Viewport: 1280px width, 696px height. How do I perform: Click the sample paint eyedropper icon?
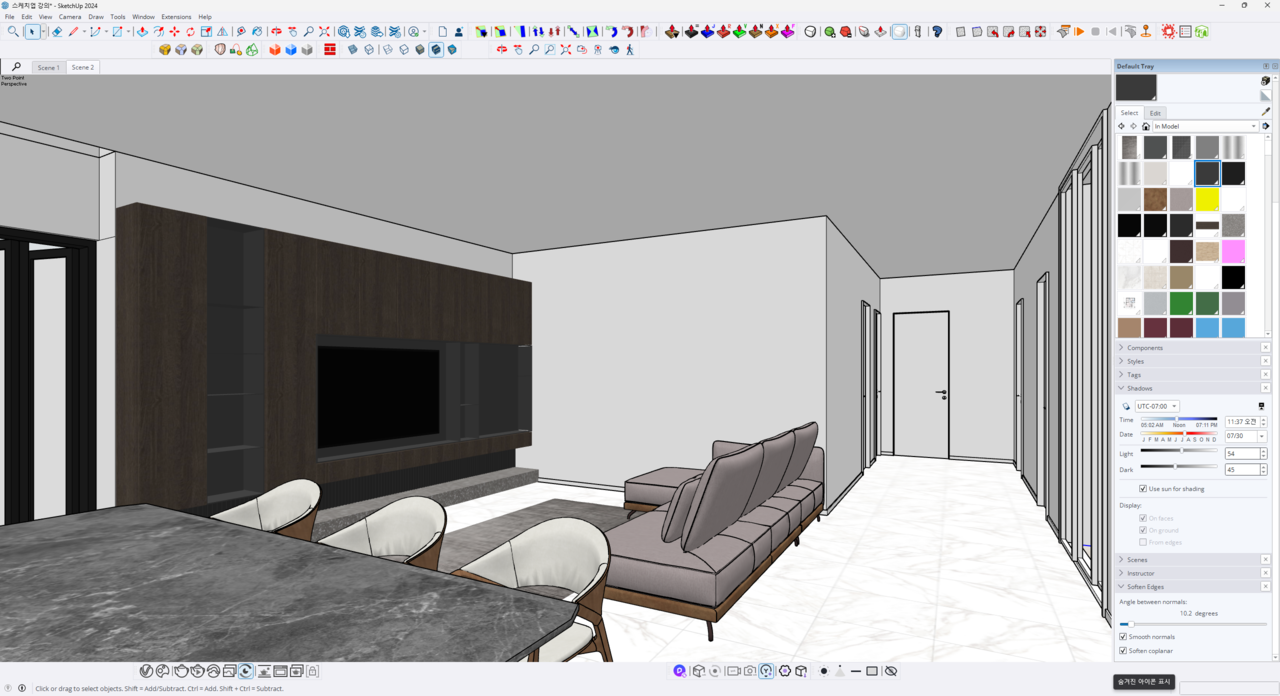(x=1266, y=112)
